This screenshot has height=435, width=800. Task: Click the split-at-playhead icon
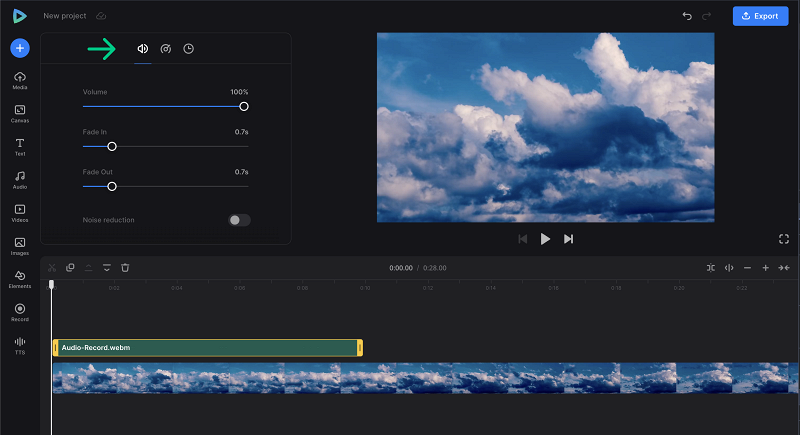coord(729,268)
